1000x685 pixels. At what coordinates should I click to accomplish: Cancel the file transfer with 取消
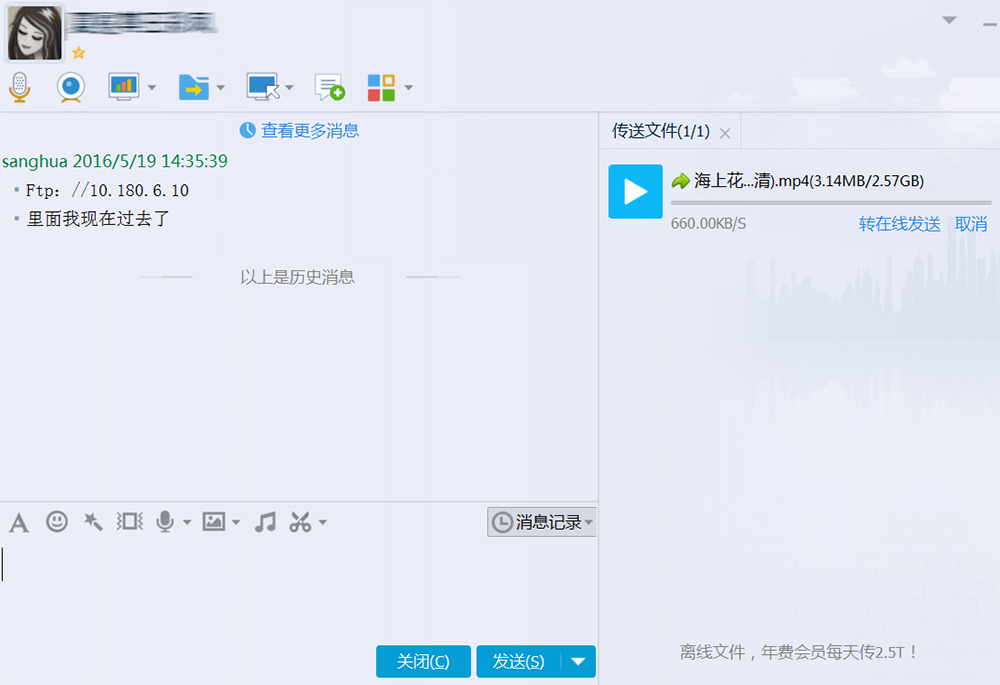972,225
